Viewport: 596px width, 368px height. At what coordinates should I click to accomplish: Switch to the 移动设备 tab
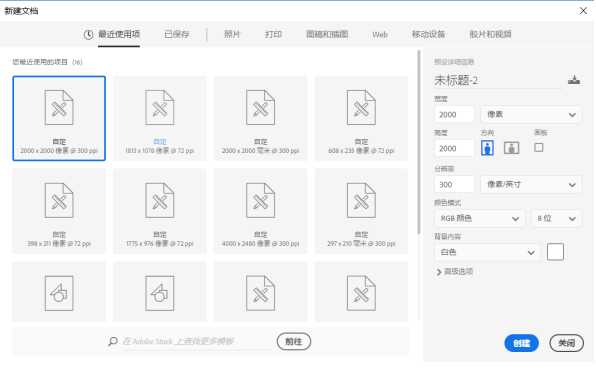tap(428, 34)
